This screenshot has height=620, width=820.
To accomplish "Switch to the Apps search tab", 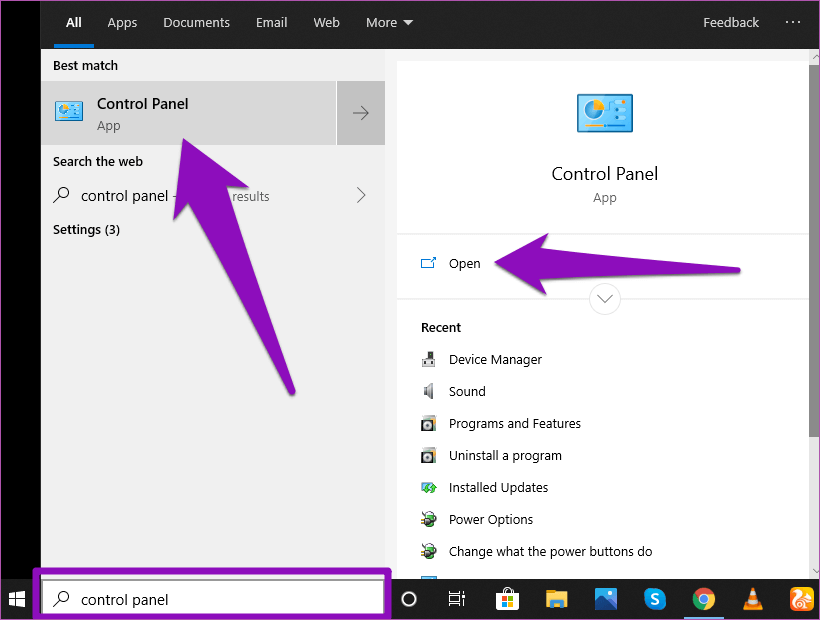I will coord(122,22).
